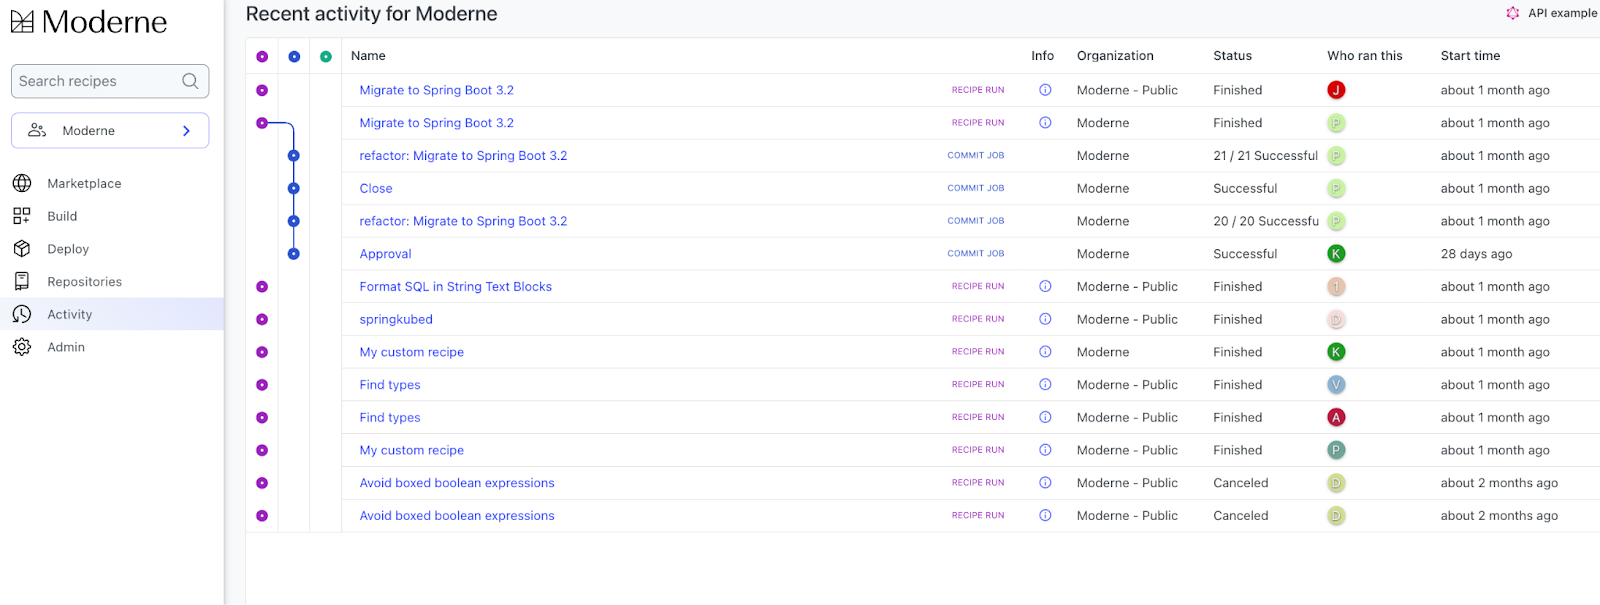Screen dimensions: 1600x605
Task: Click the "Successful" status on the Close row
Action: click(x=1245, y=188)
